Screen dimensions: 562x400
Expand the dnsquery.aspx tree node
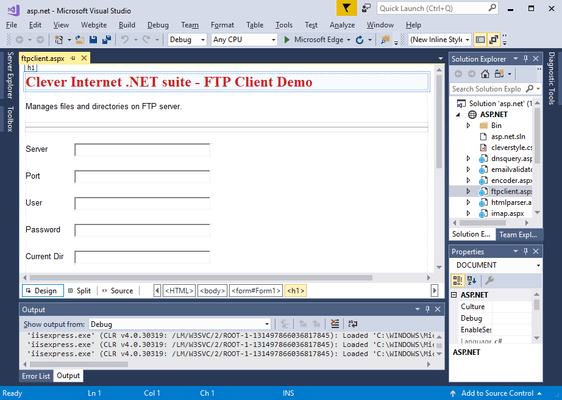468,158
